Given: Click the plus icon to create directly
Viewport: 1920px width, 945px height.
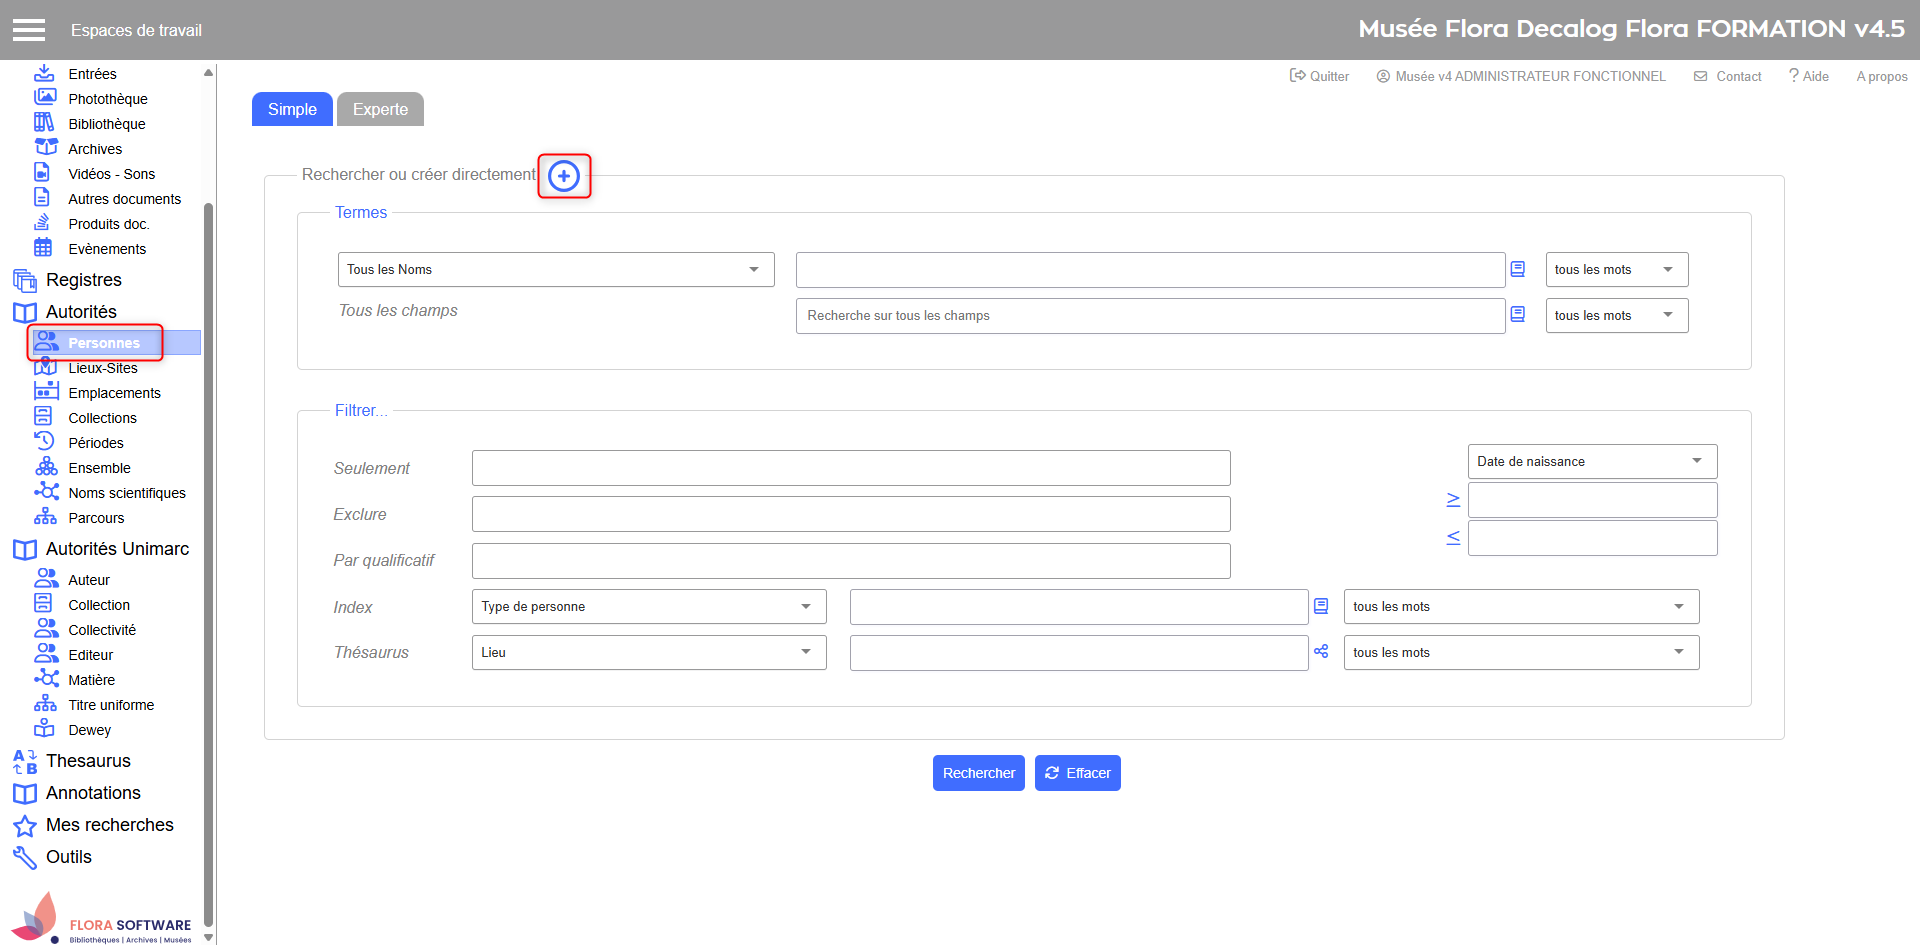Looking at the screenshot, I should (x=564, y=176).
